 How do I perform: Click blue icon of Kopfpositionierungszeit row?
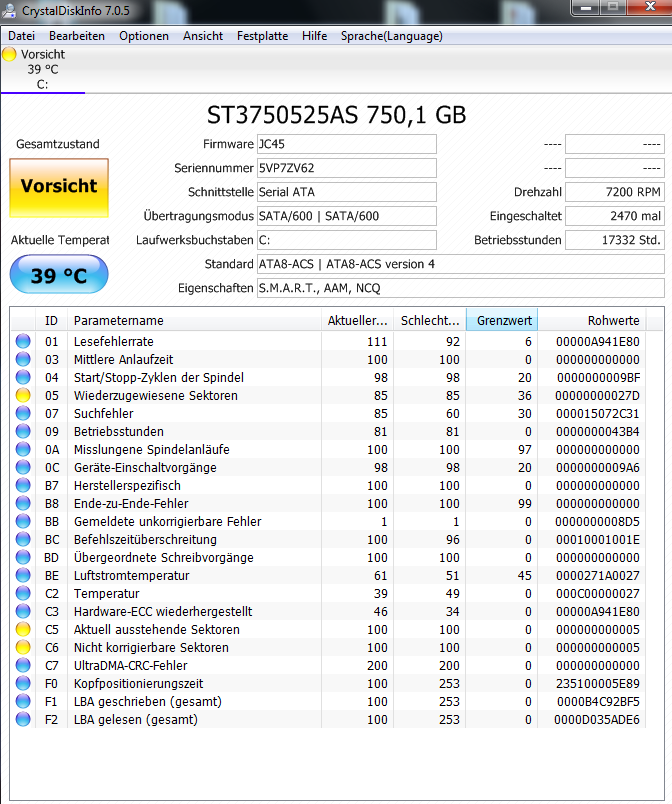pos(23,683)
